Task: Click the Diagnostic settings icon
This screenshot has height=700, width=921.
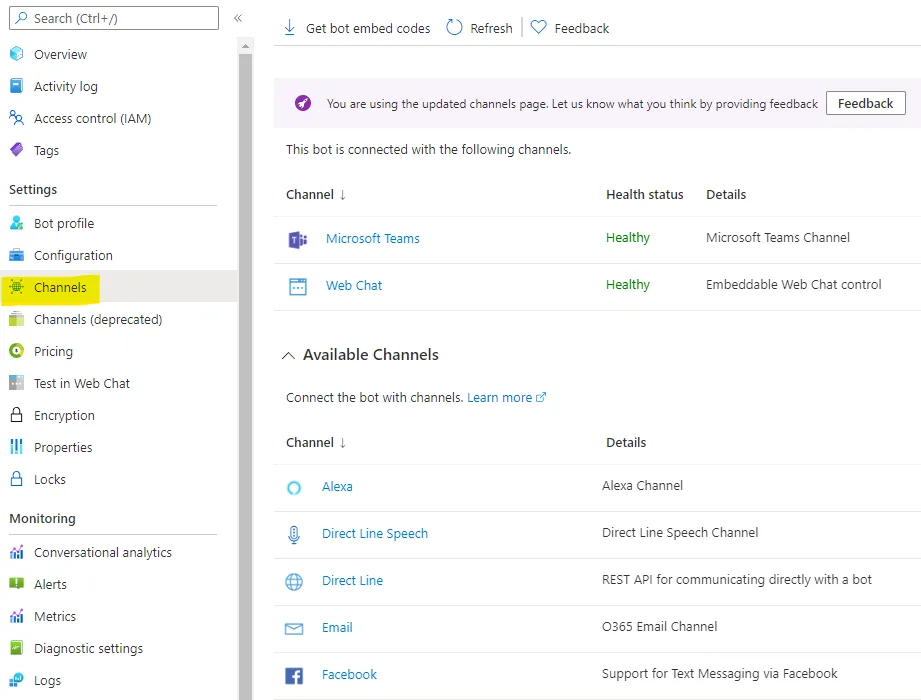Action: coord(16,648)
